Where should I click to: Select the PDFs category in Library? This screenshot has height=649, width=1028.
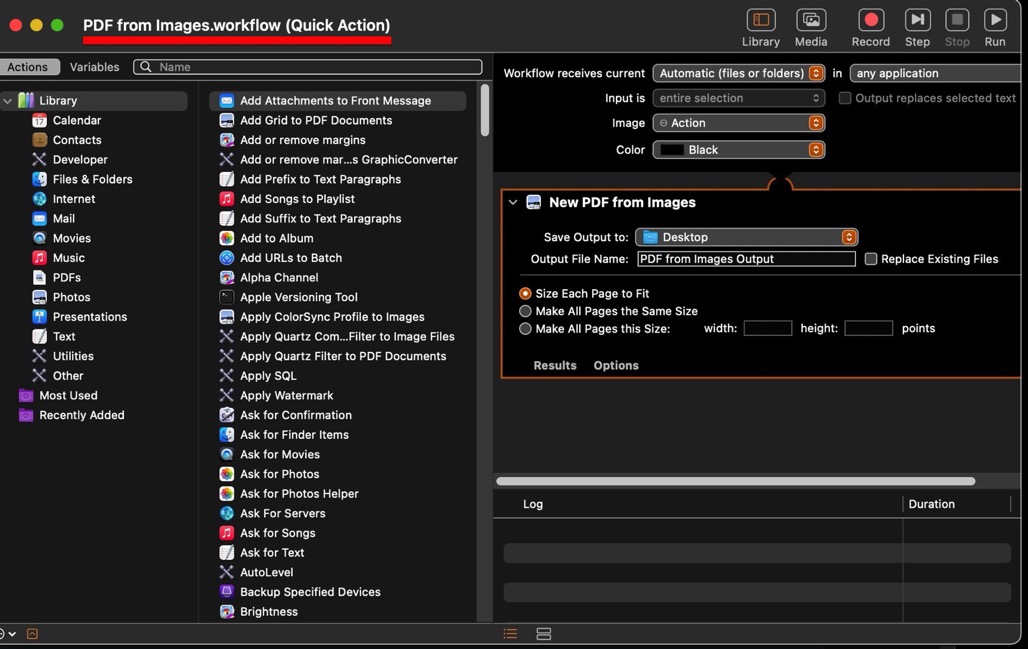tap(66, 278)
